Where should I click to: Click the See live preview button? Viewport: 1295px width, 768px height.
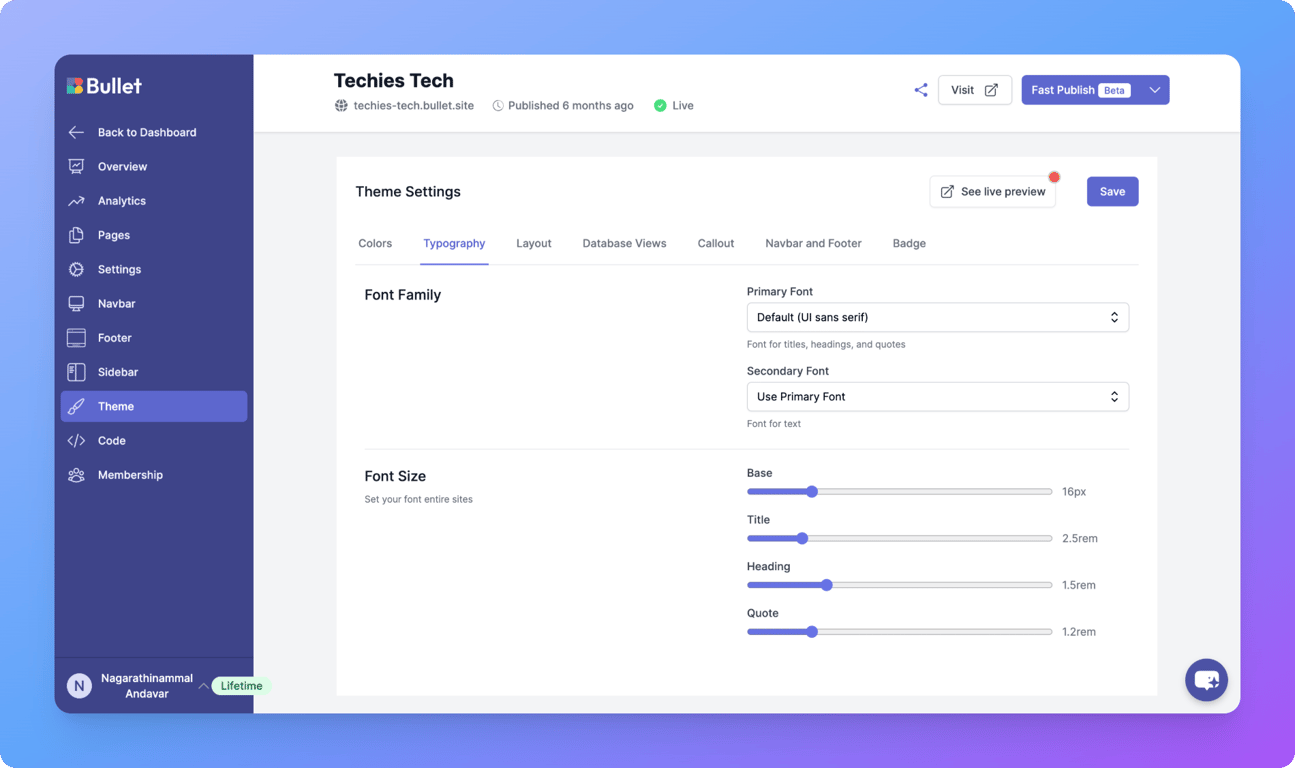coord(992,191)
